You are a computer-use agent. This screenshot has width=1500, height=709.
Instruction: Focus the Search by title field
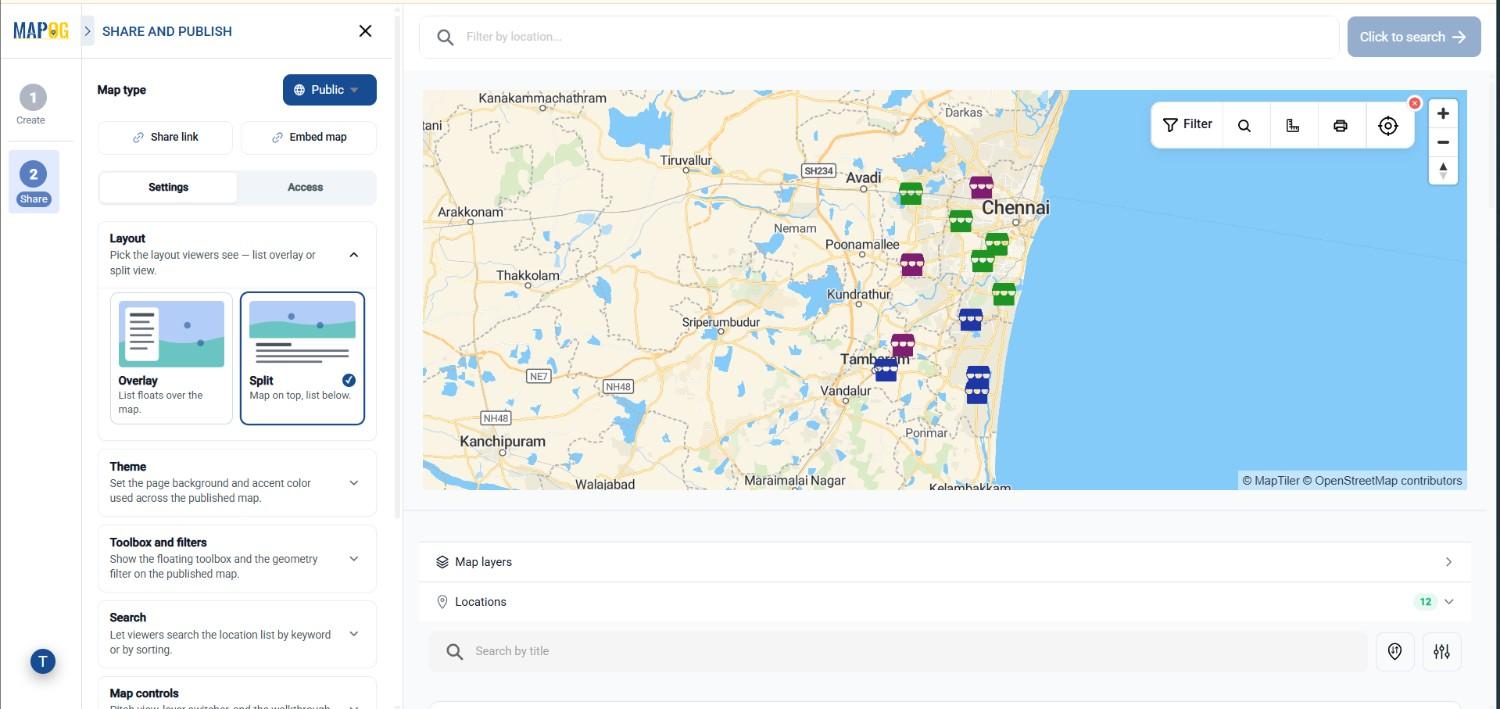[x=898, y=651]
